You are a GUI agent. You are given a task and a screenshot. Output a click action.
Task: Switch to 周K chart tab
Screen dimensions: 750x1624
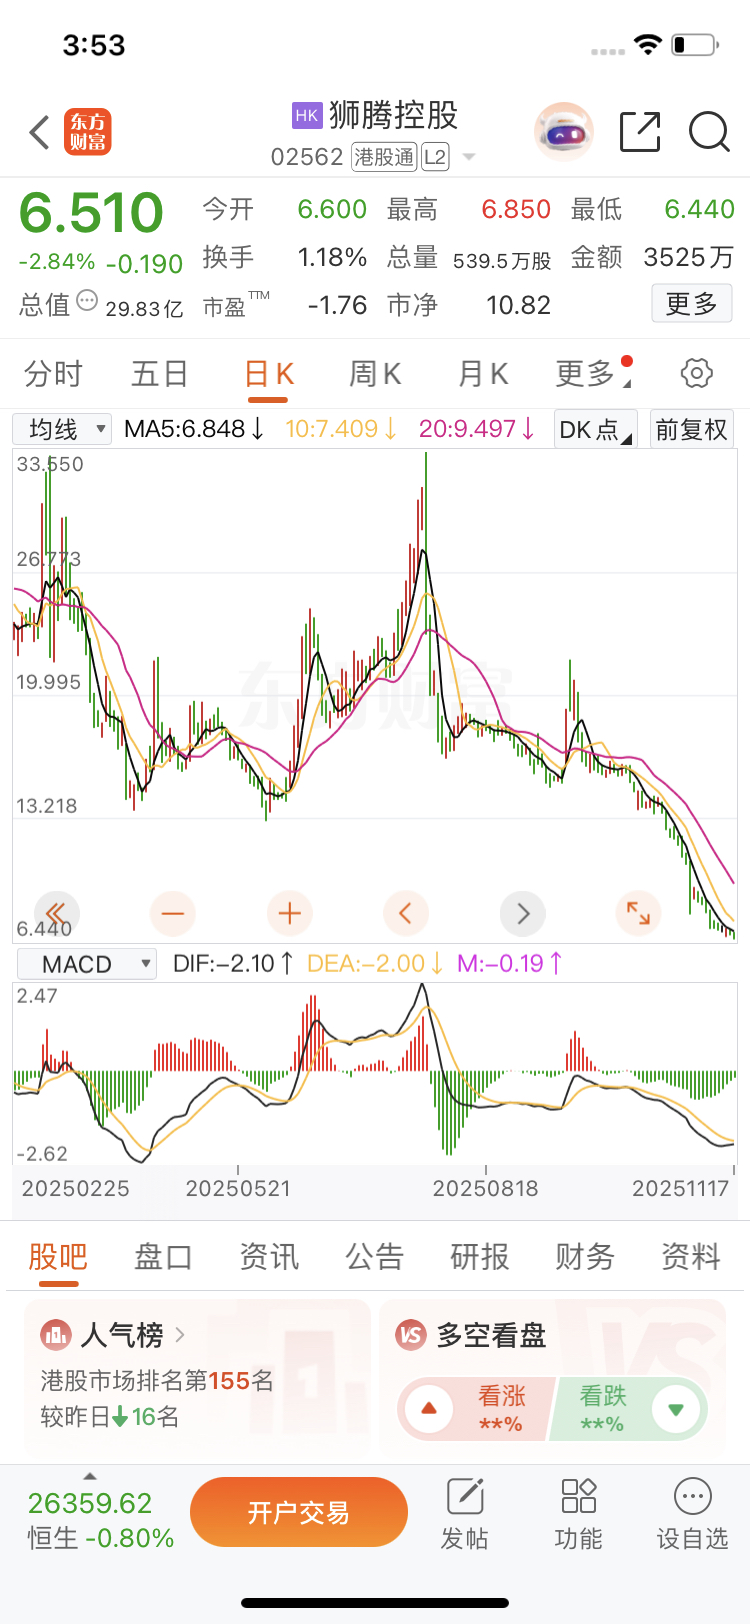coord(375,374)
